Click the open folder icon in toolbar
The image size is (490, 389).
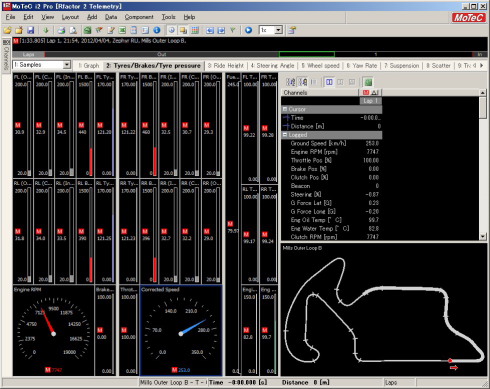tap(8, 30)
